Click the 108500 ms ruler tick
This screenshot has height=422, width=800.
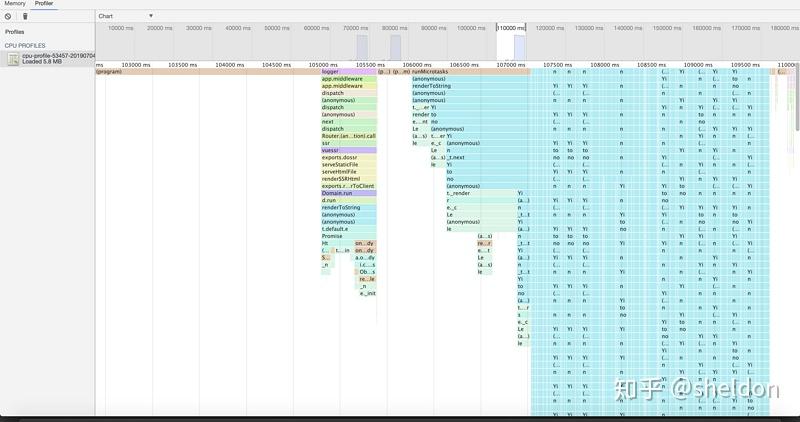pos(651,65)
